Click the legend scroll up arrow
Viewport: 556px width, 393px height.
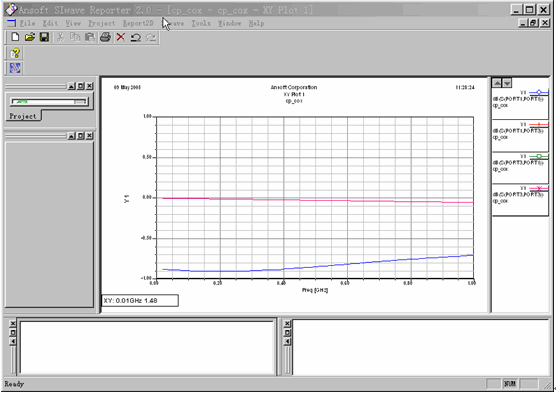(x=497, y=83)
